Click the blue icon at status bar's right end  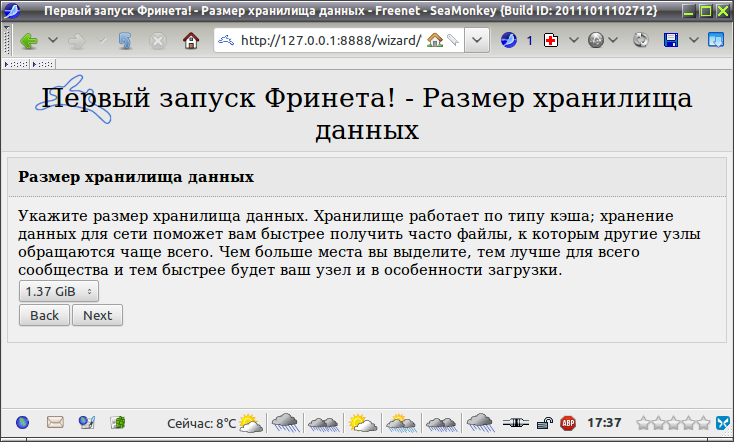pos(723,423)
